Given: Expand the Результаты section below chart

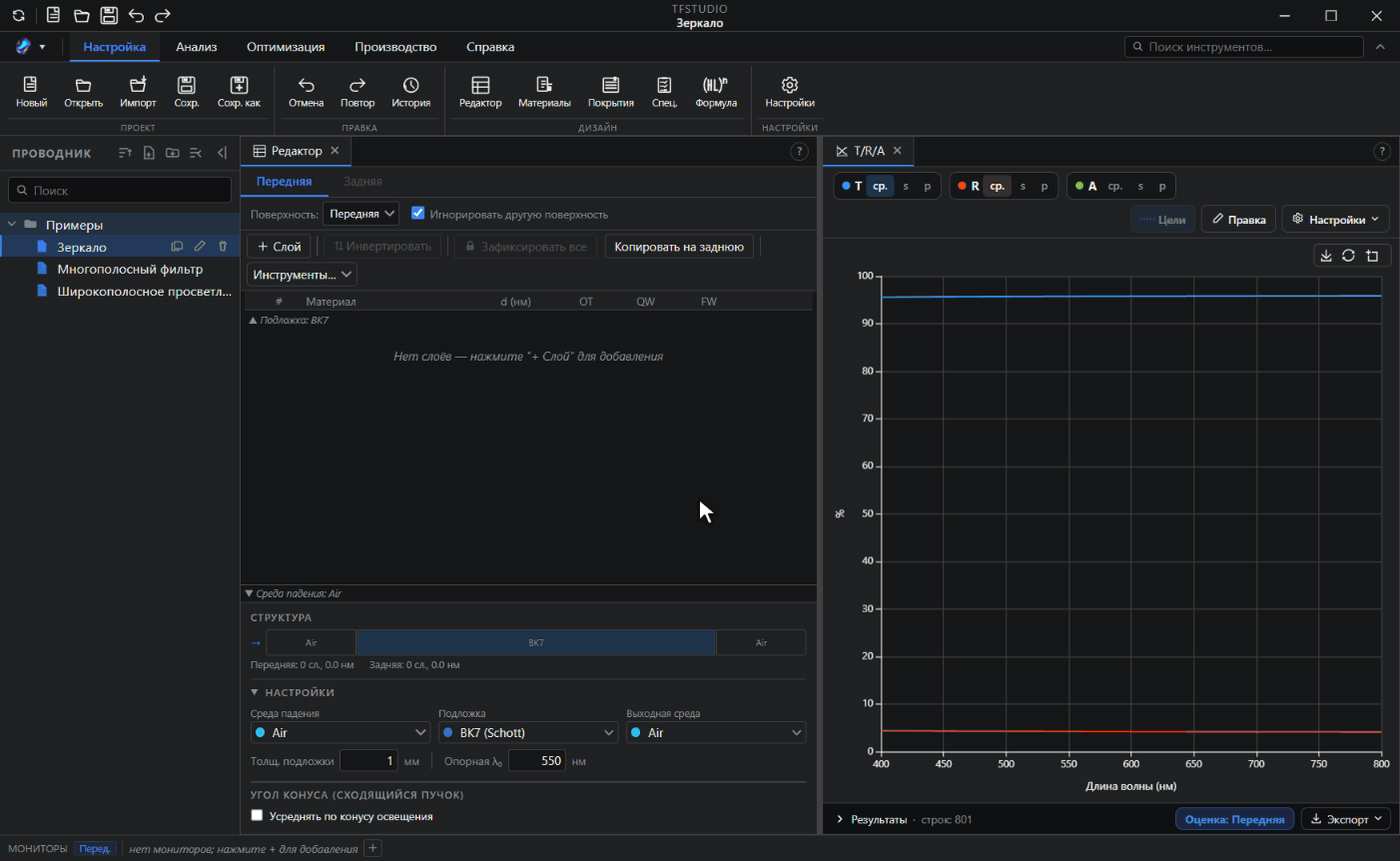Looking at the screenshot, I should (873, 820).
